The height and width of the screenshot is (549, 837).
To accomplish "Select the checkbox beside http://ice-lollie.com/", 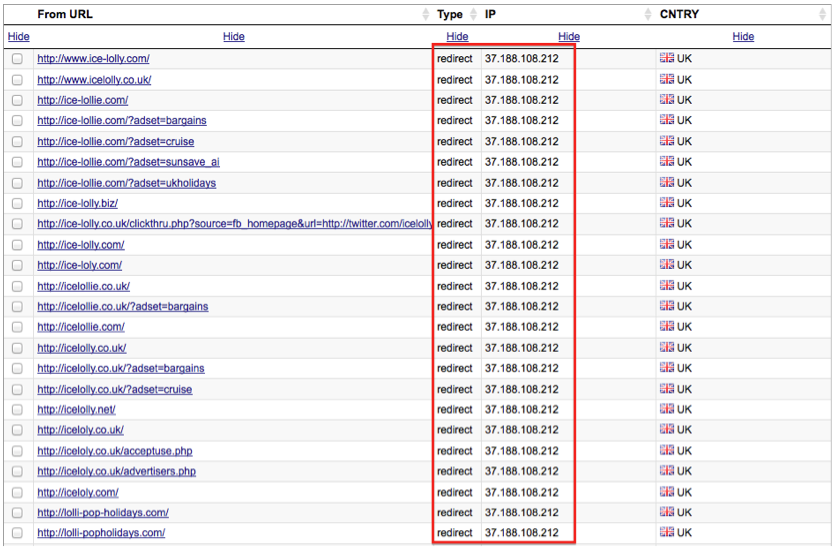I will pyautogui.click(x=18, y=100).
